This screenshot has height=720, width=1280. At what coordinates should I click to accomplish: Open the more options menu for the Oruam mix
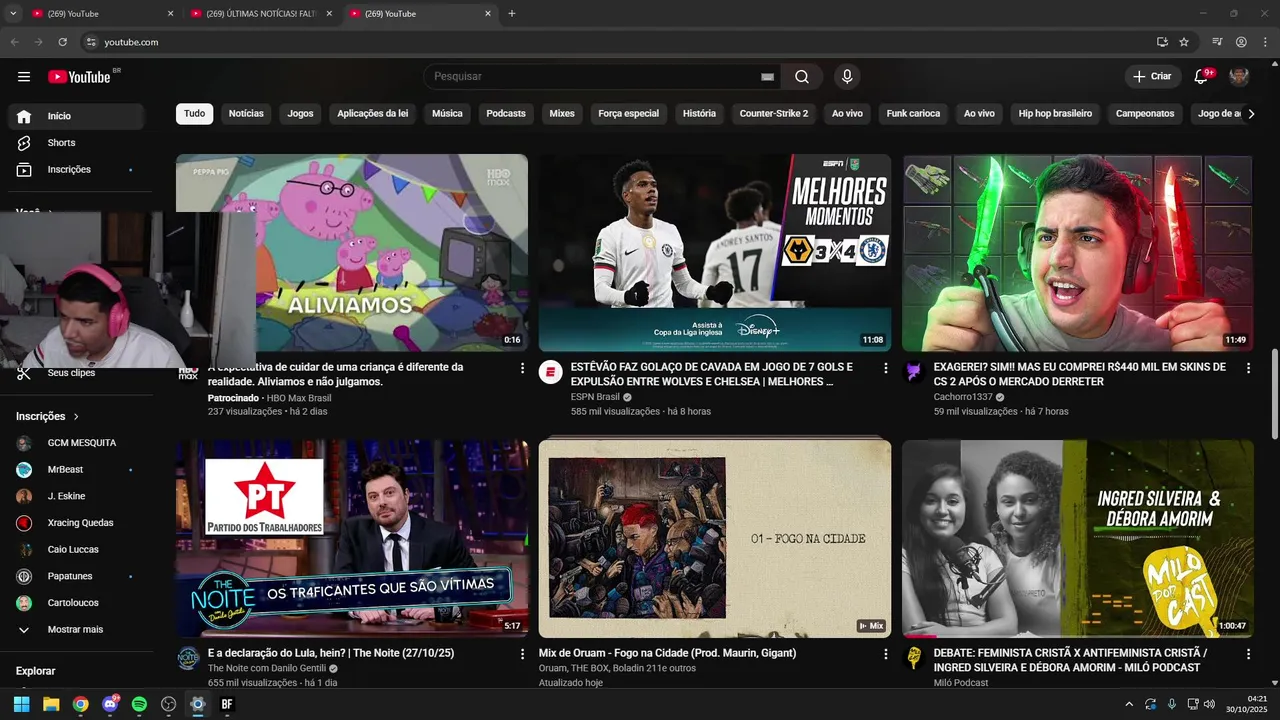[885, 654]
